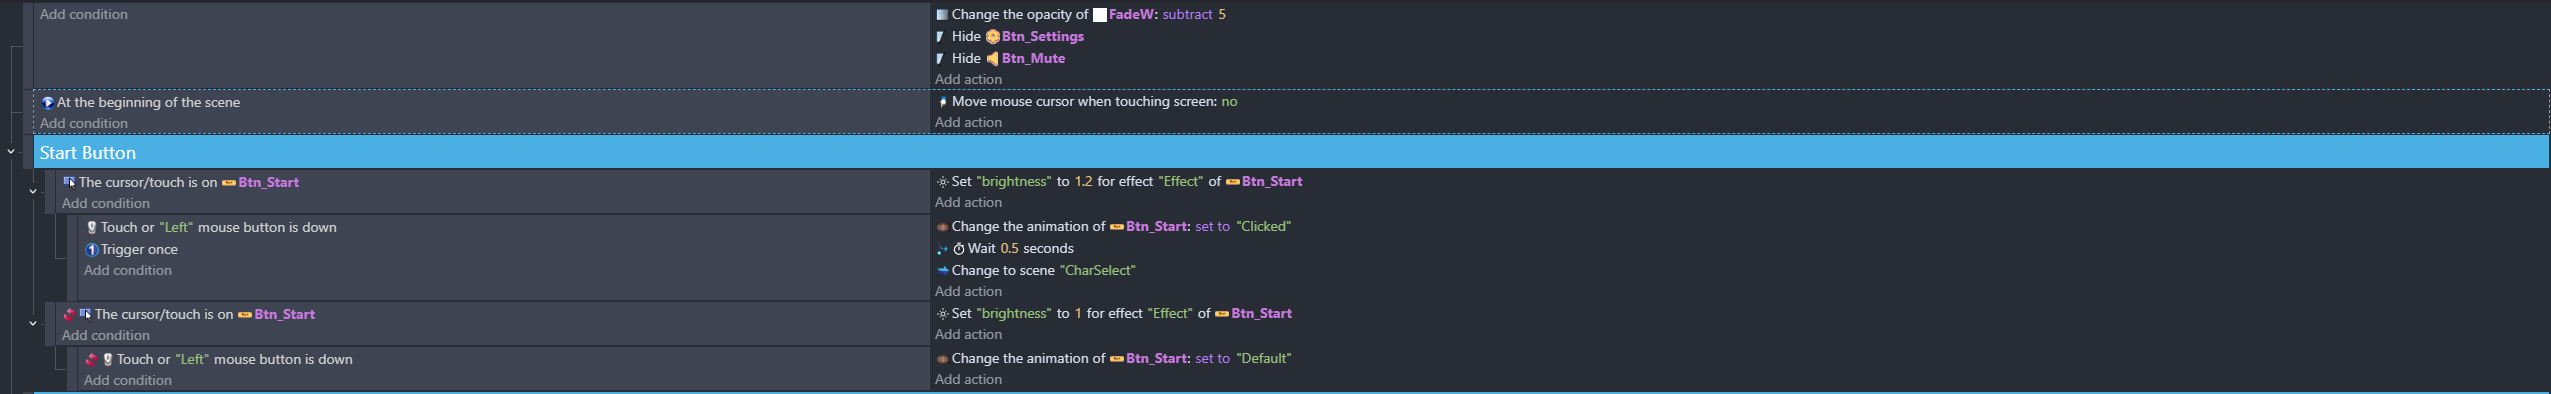The image size is (2551, 394).
Task: Select the 'no' value for move mouse cursor
Action: 1229,102
